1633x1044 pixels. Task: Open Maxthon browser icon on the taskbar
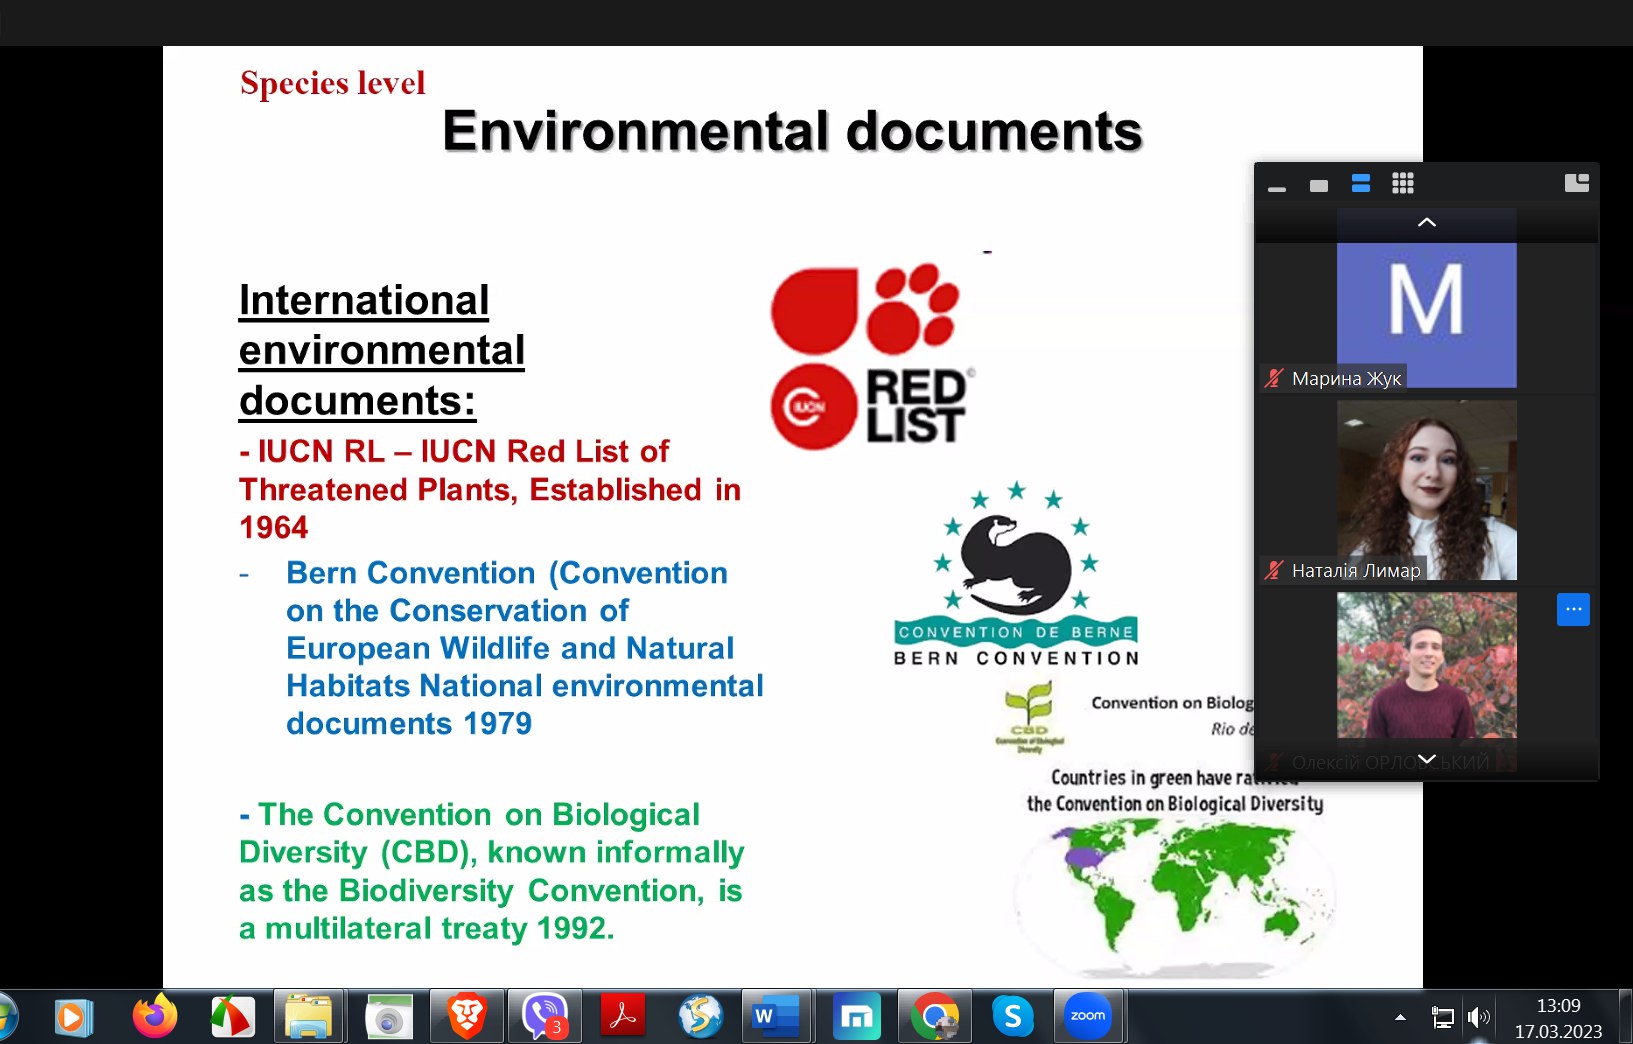point(857,1017)
